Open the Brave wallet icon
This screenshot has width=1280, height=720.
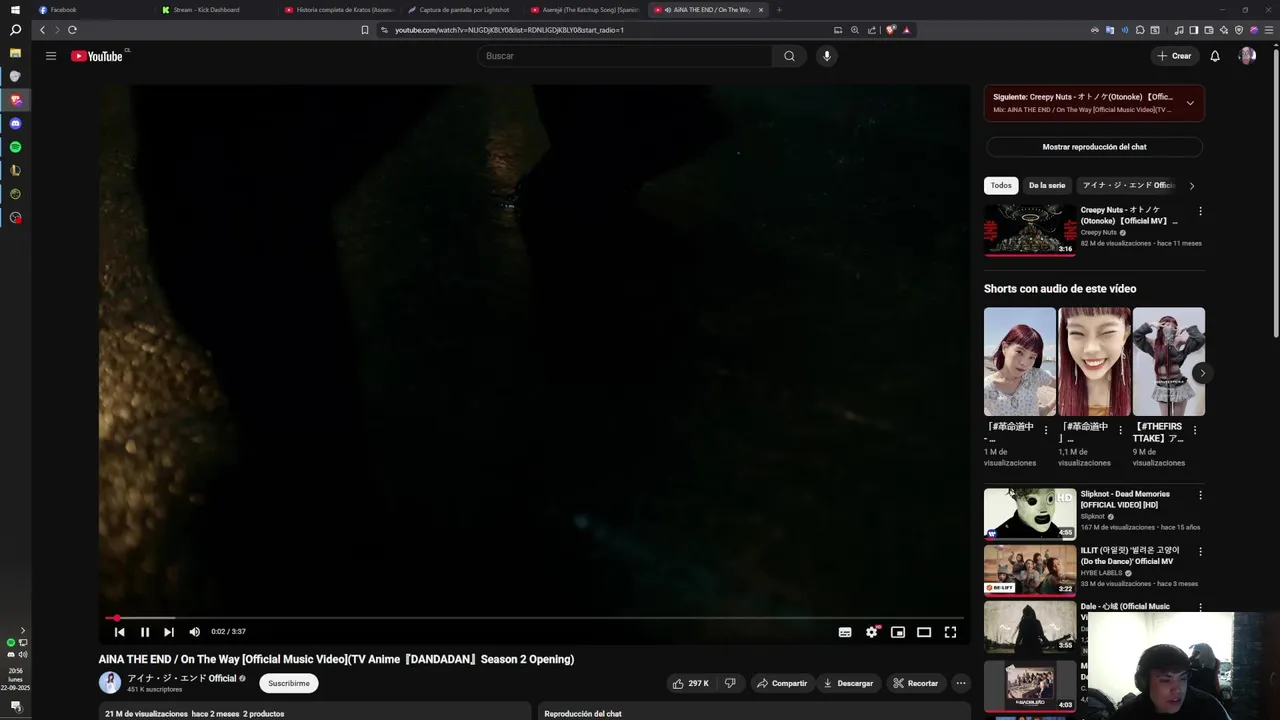(1208, 30)
